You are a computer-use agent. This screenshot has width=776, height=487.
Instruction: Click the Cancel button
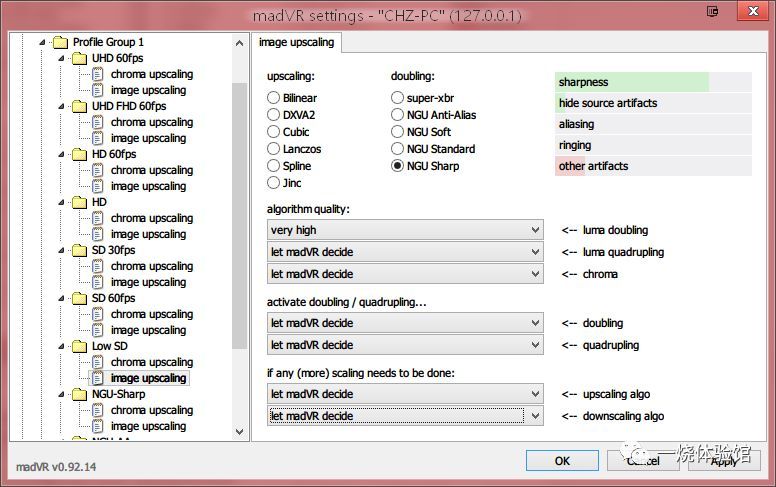pos(643,461)
